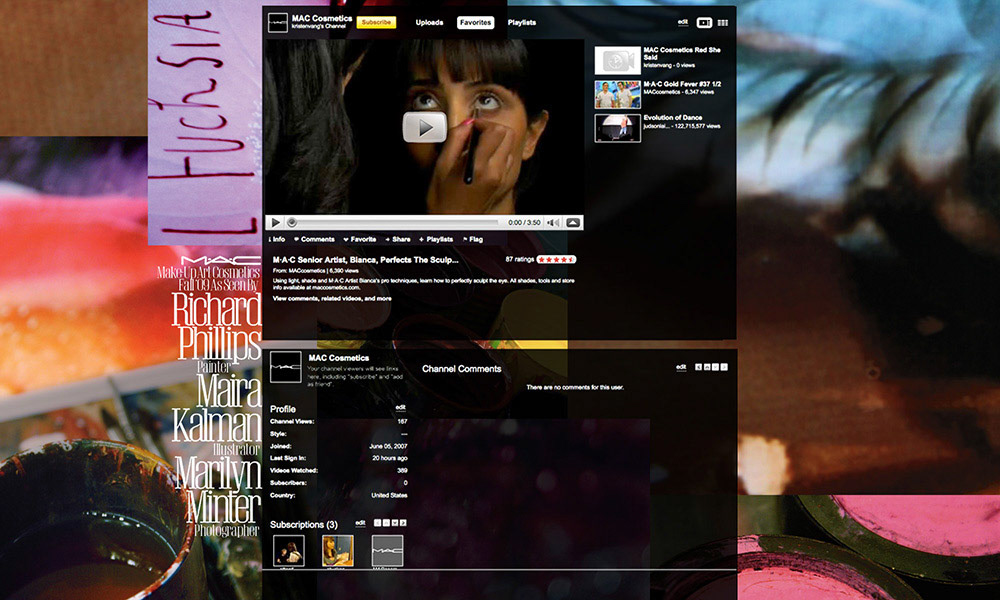Move Channel Comments module up arrow
The width and height of the screenshot is (1000, 600).
click(x=707, y=367)
